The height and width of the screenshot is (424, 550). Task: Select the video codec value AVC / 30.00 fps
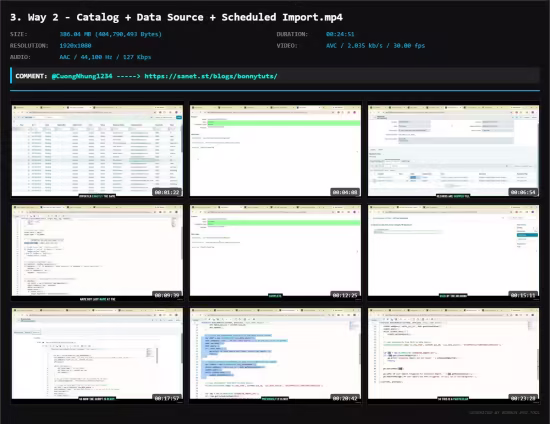tap(375, 46)
